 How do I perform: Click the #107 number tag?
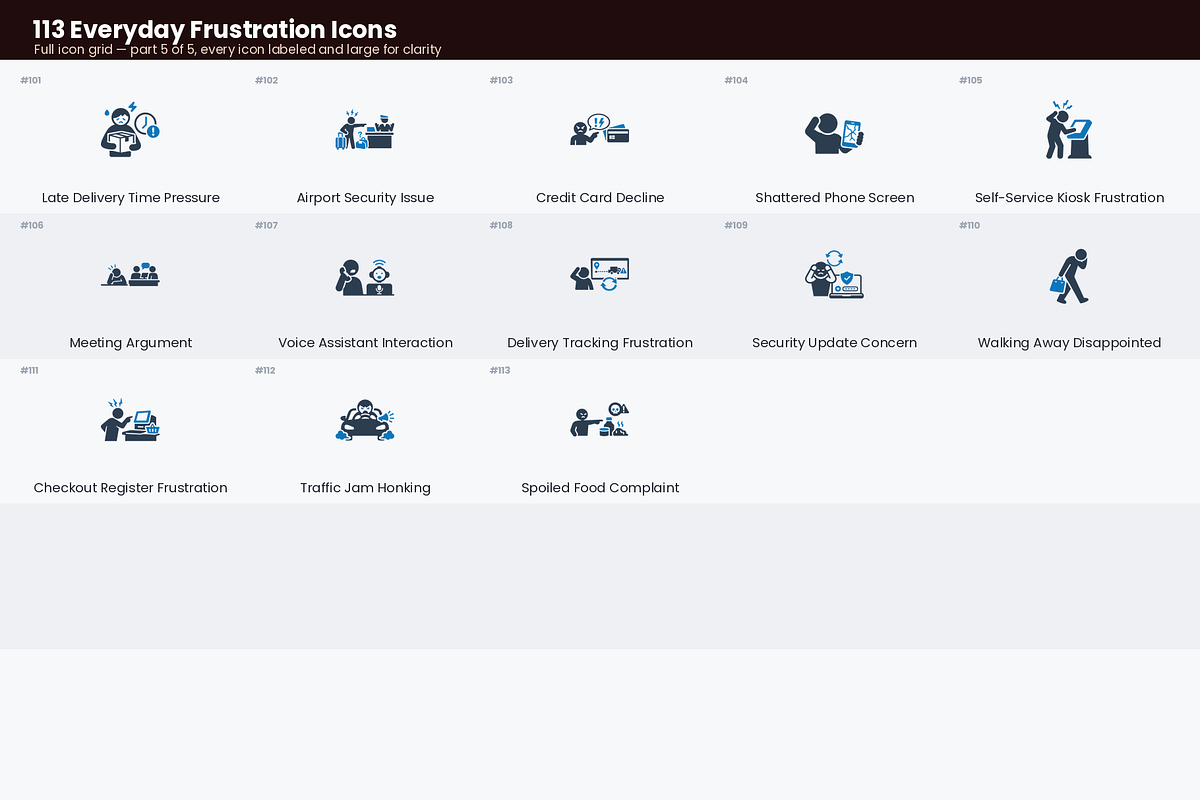[266, 225]
